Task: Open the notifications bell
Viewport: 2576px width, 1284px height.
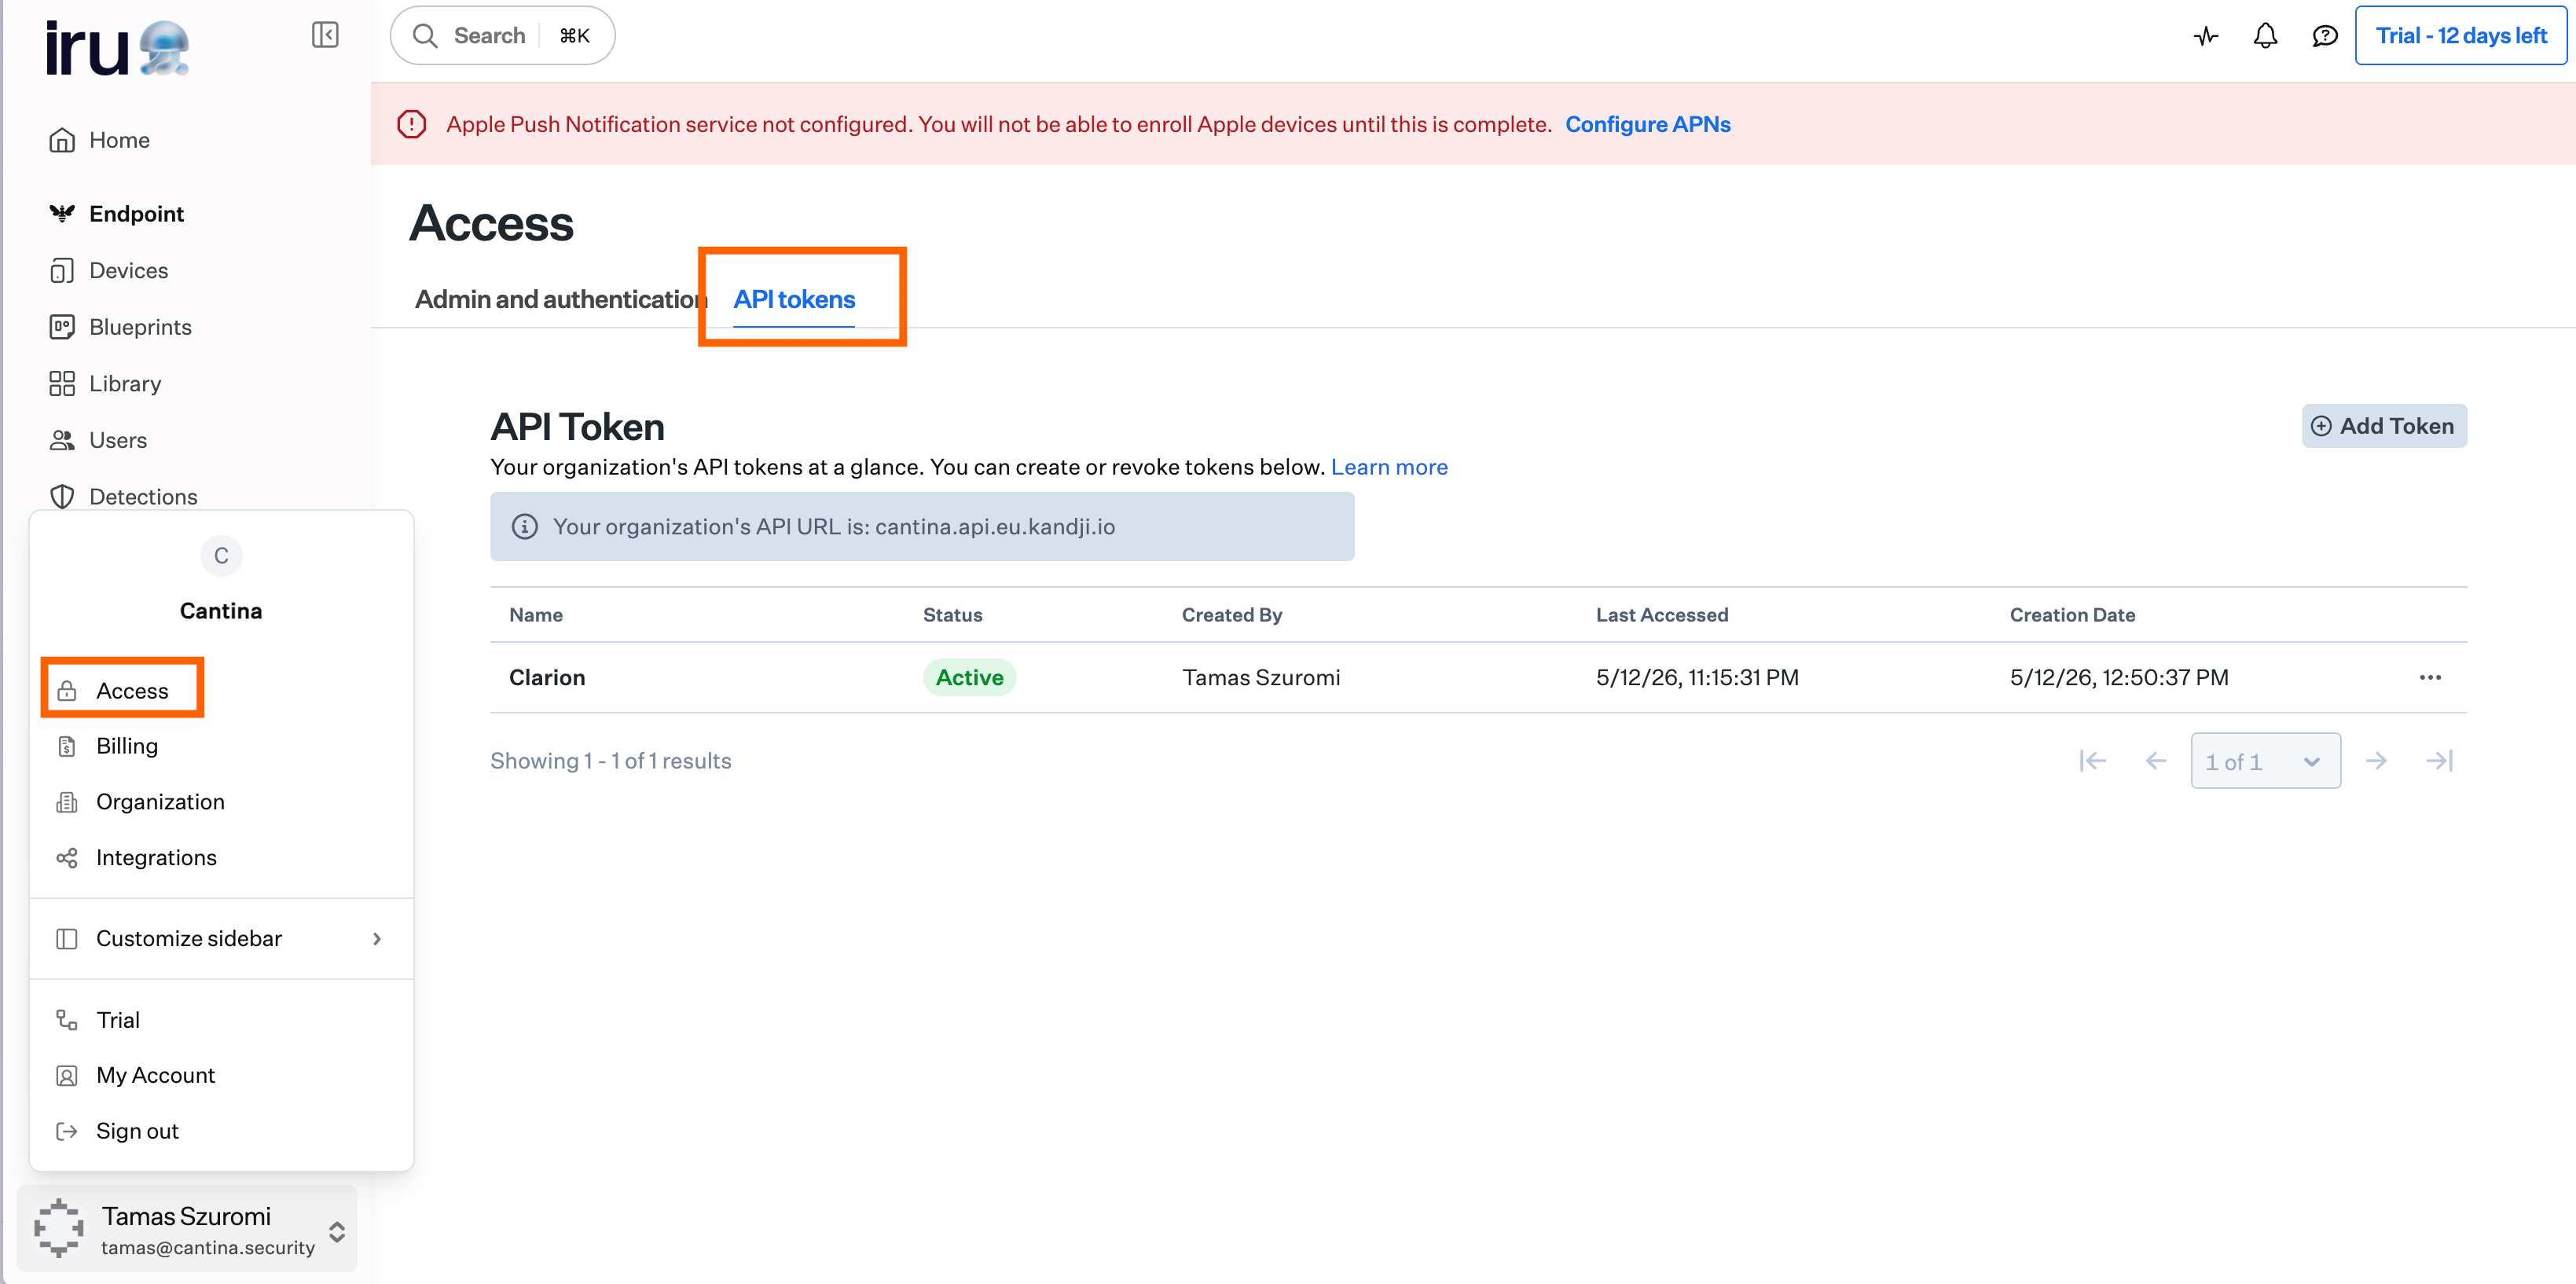Action: click(x=2265, y=36)
